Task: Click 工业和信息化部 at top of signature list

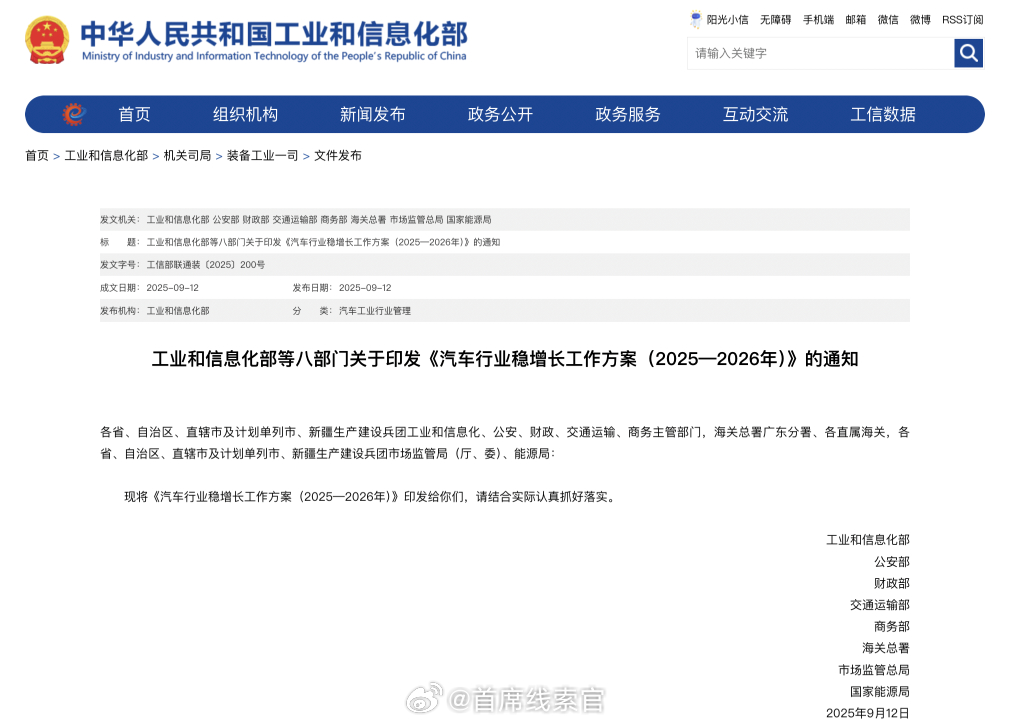Action: [x=868, y=540]
